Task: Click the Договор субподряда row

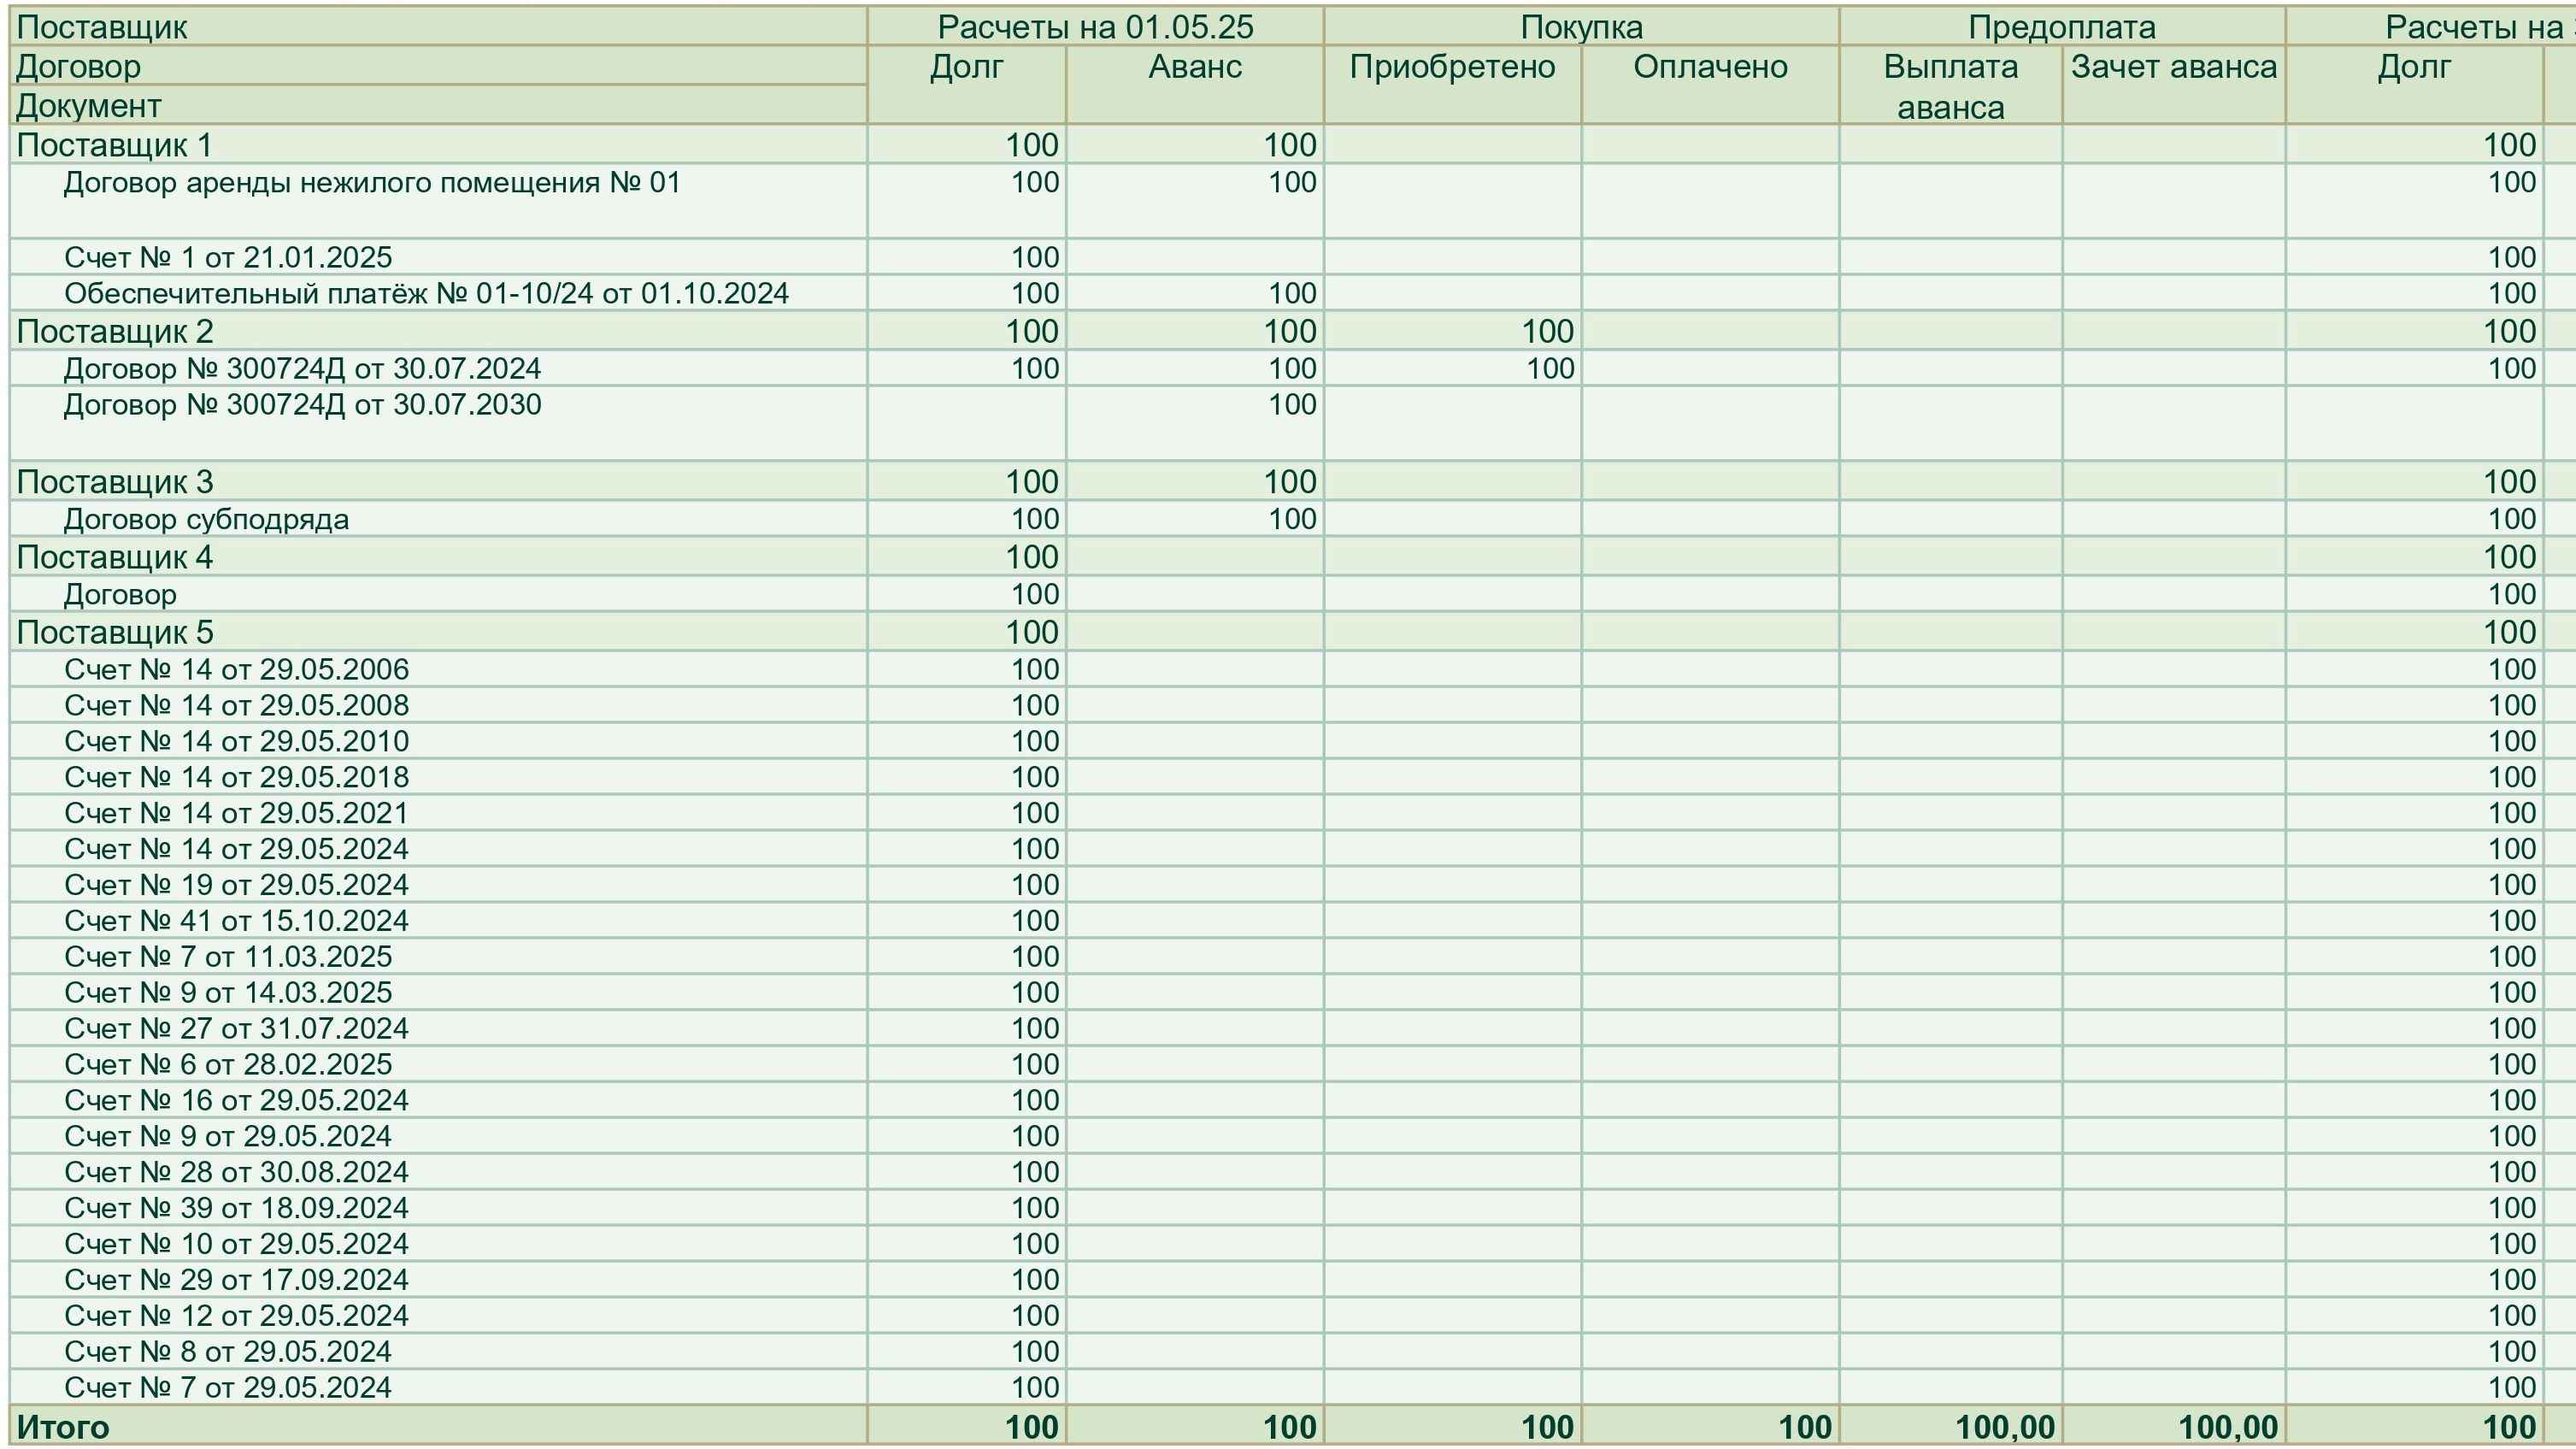Action: (x=206, y=520)
